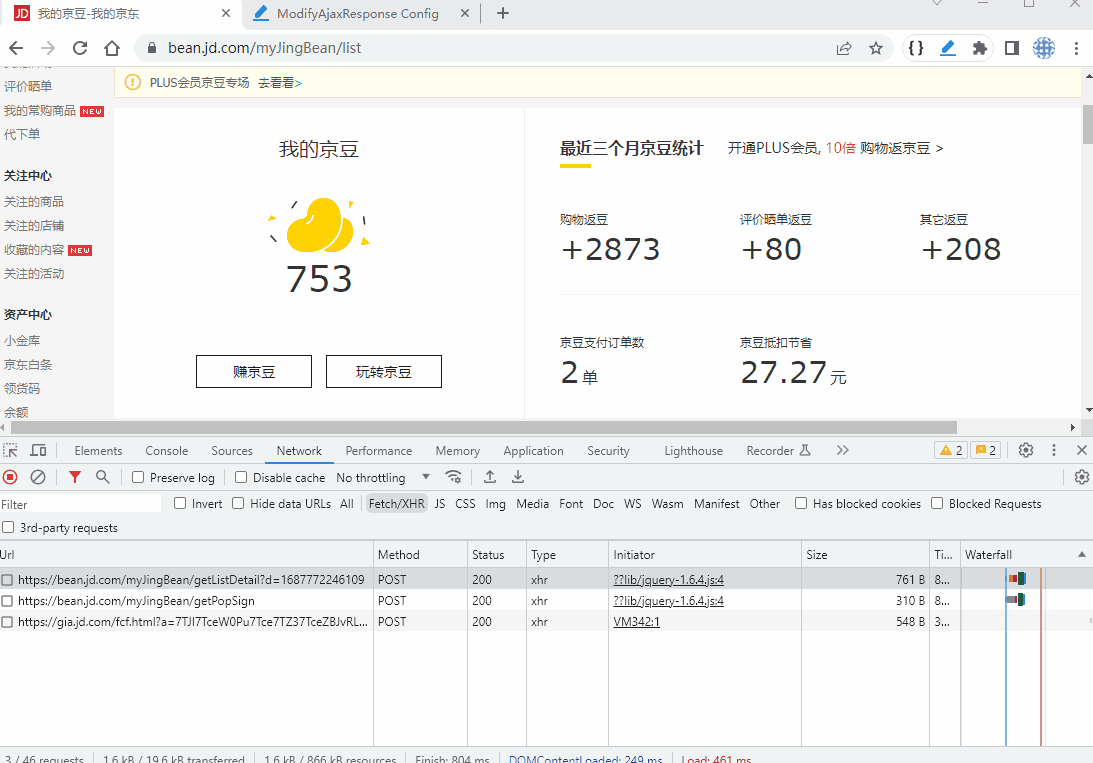The height and width of the screenshot is (763, 1093).
Task: Open DevTools settings gear
Action: click(1025, 450)
